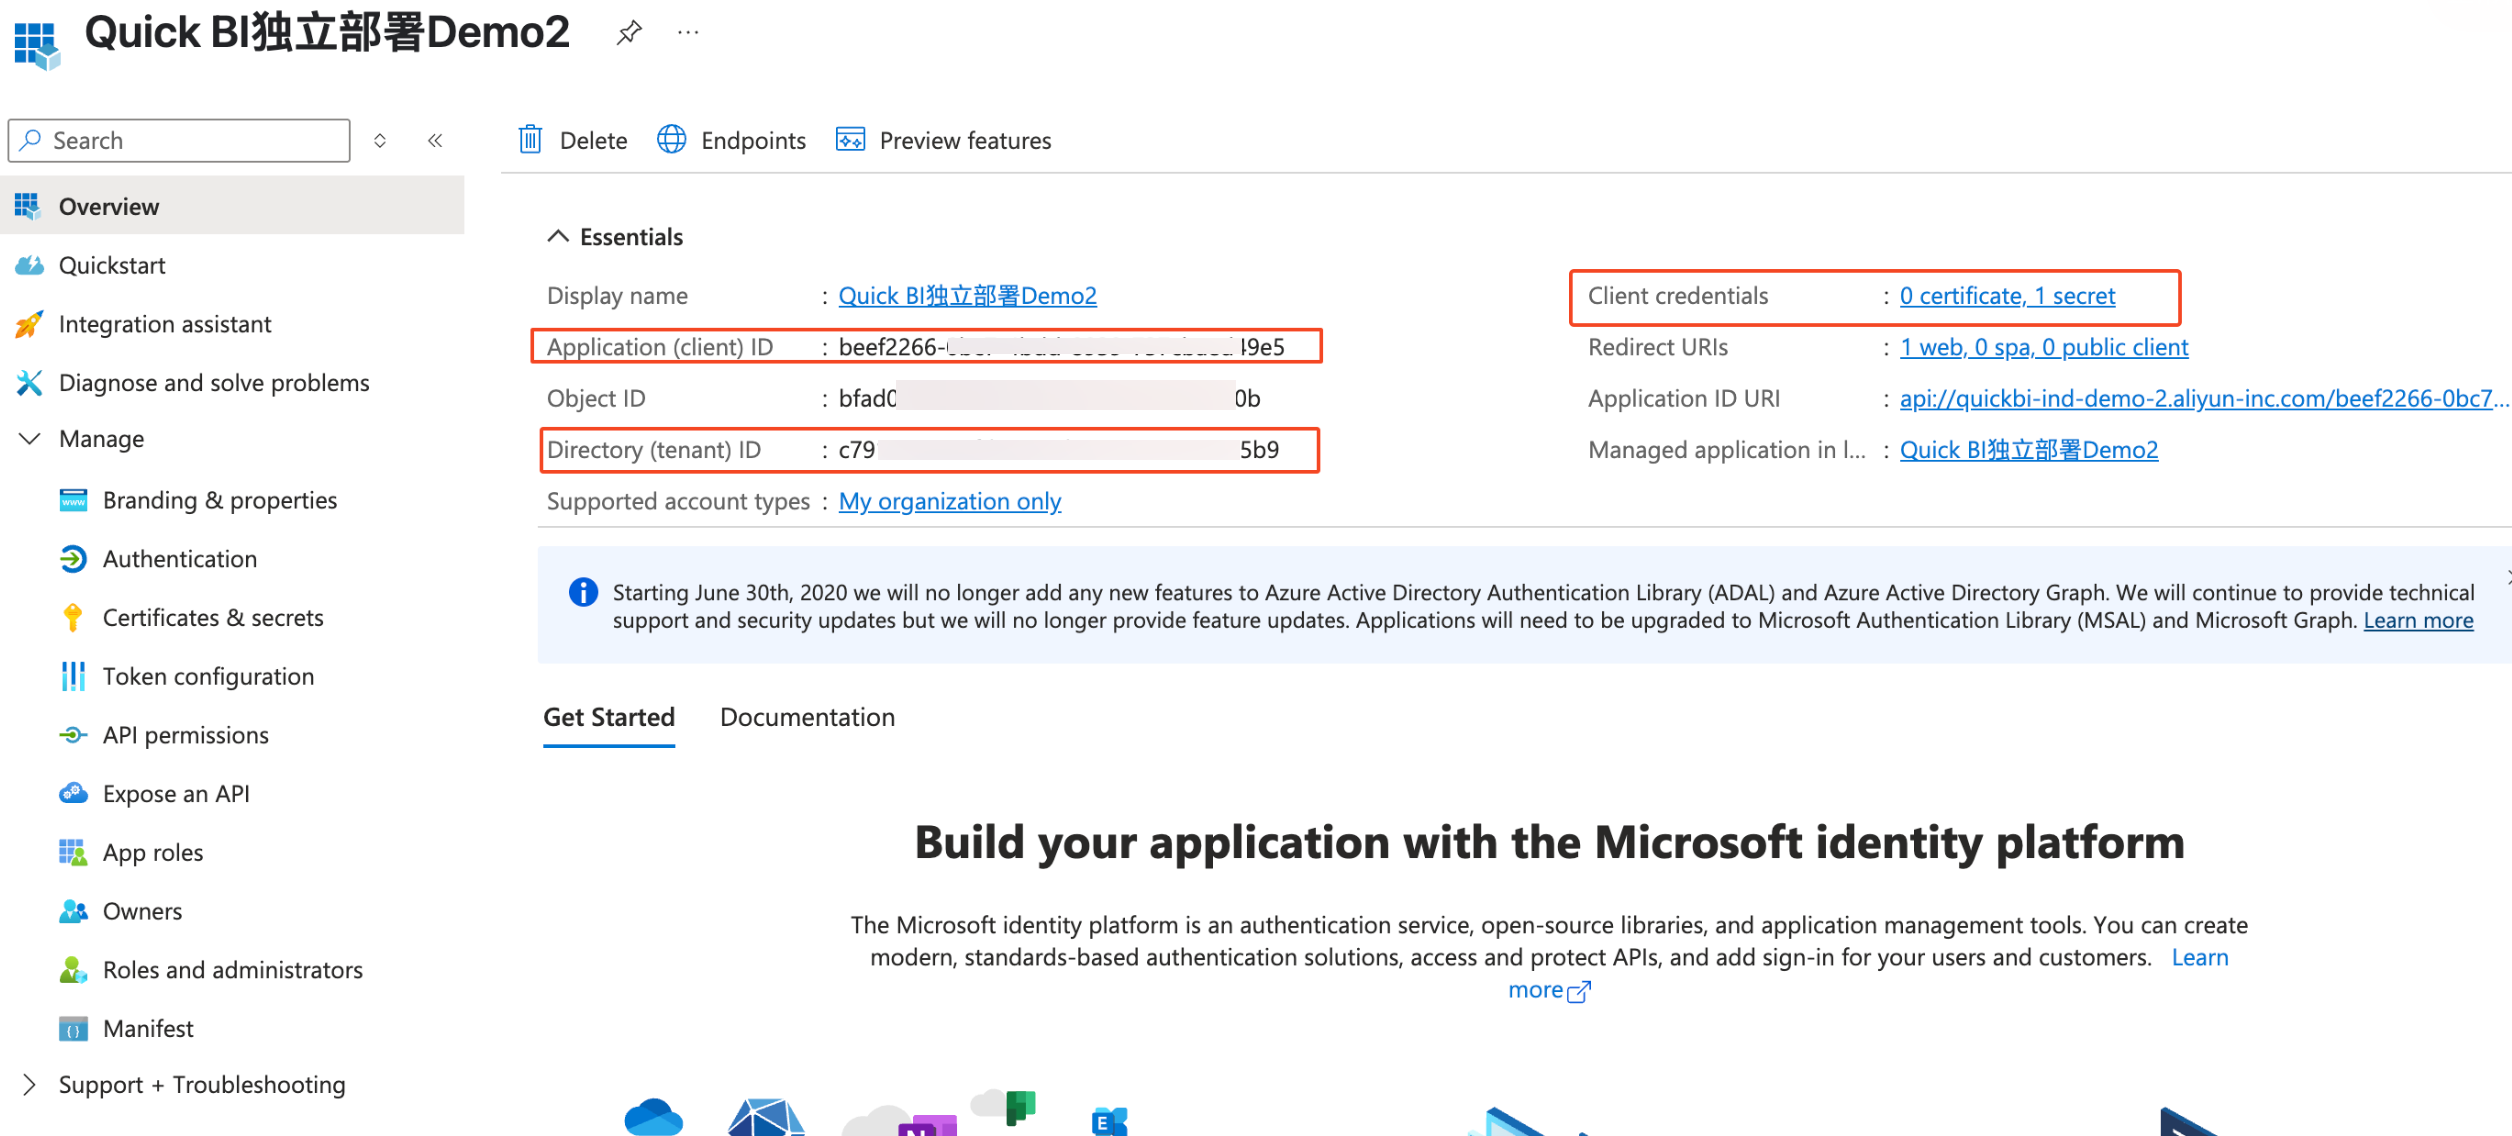Click the Diagnose and solve problems wrench icon
The width and height of the screenshot is (2512, 1136).
29,383
